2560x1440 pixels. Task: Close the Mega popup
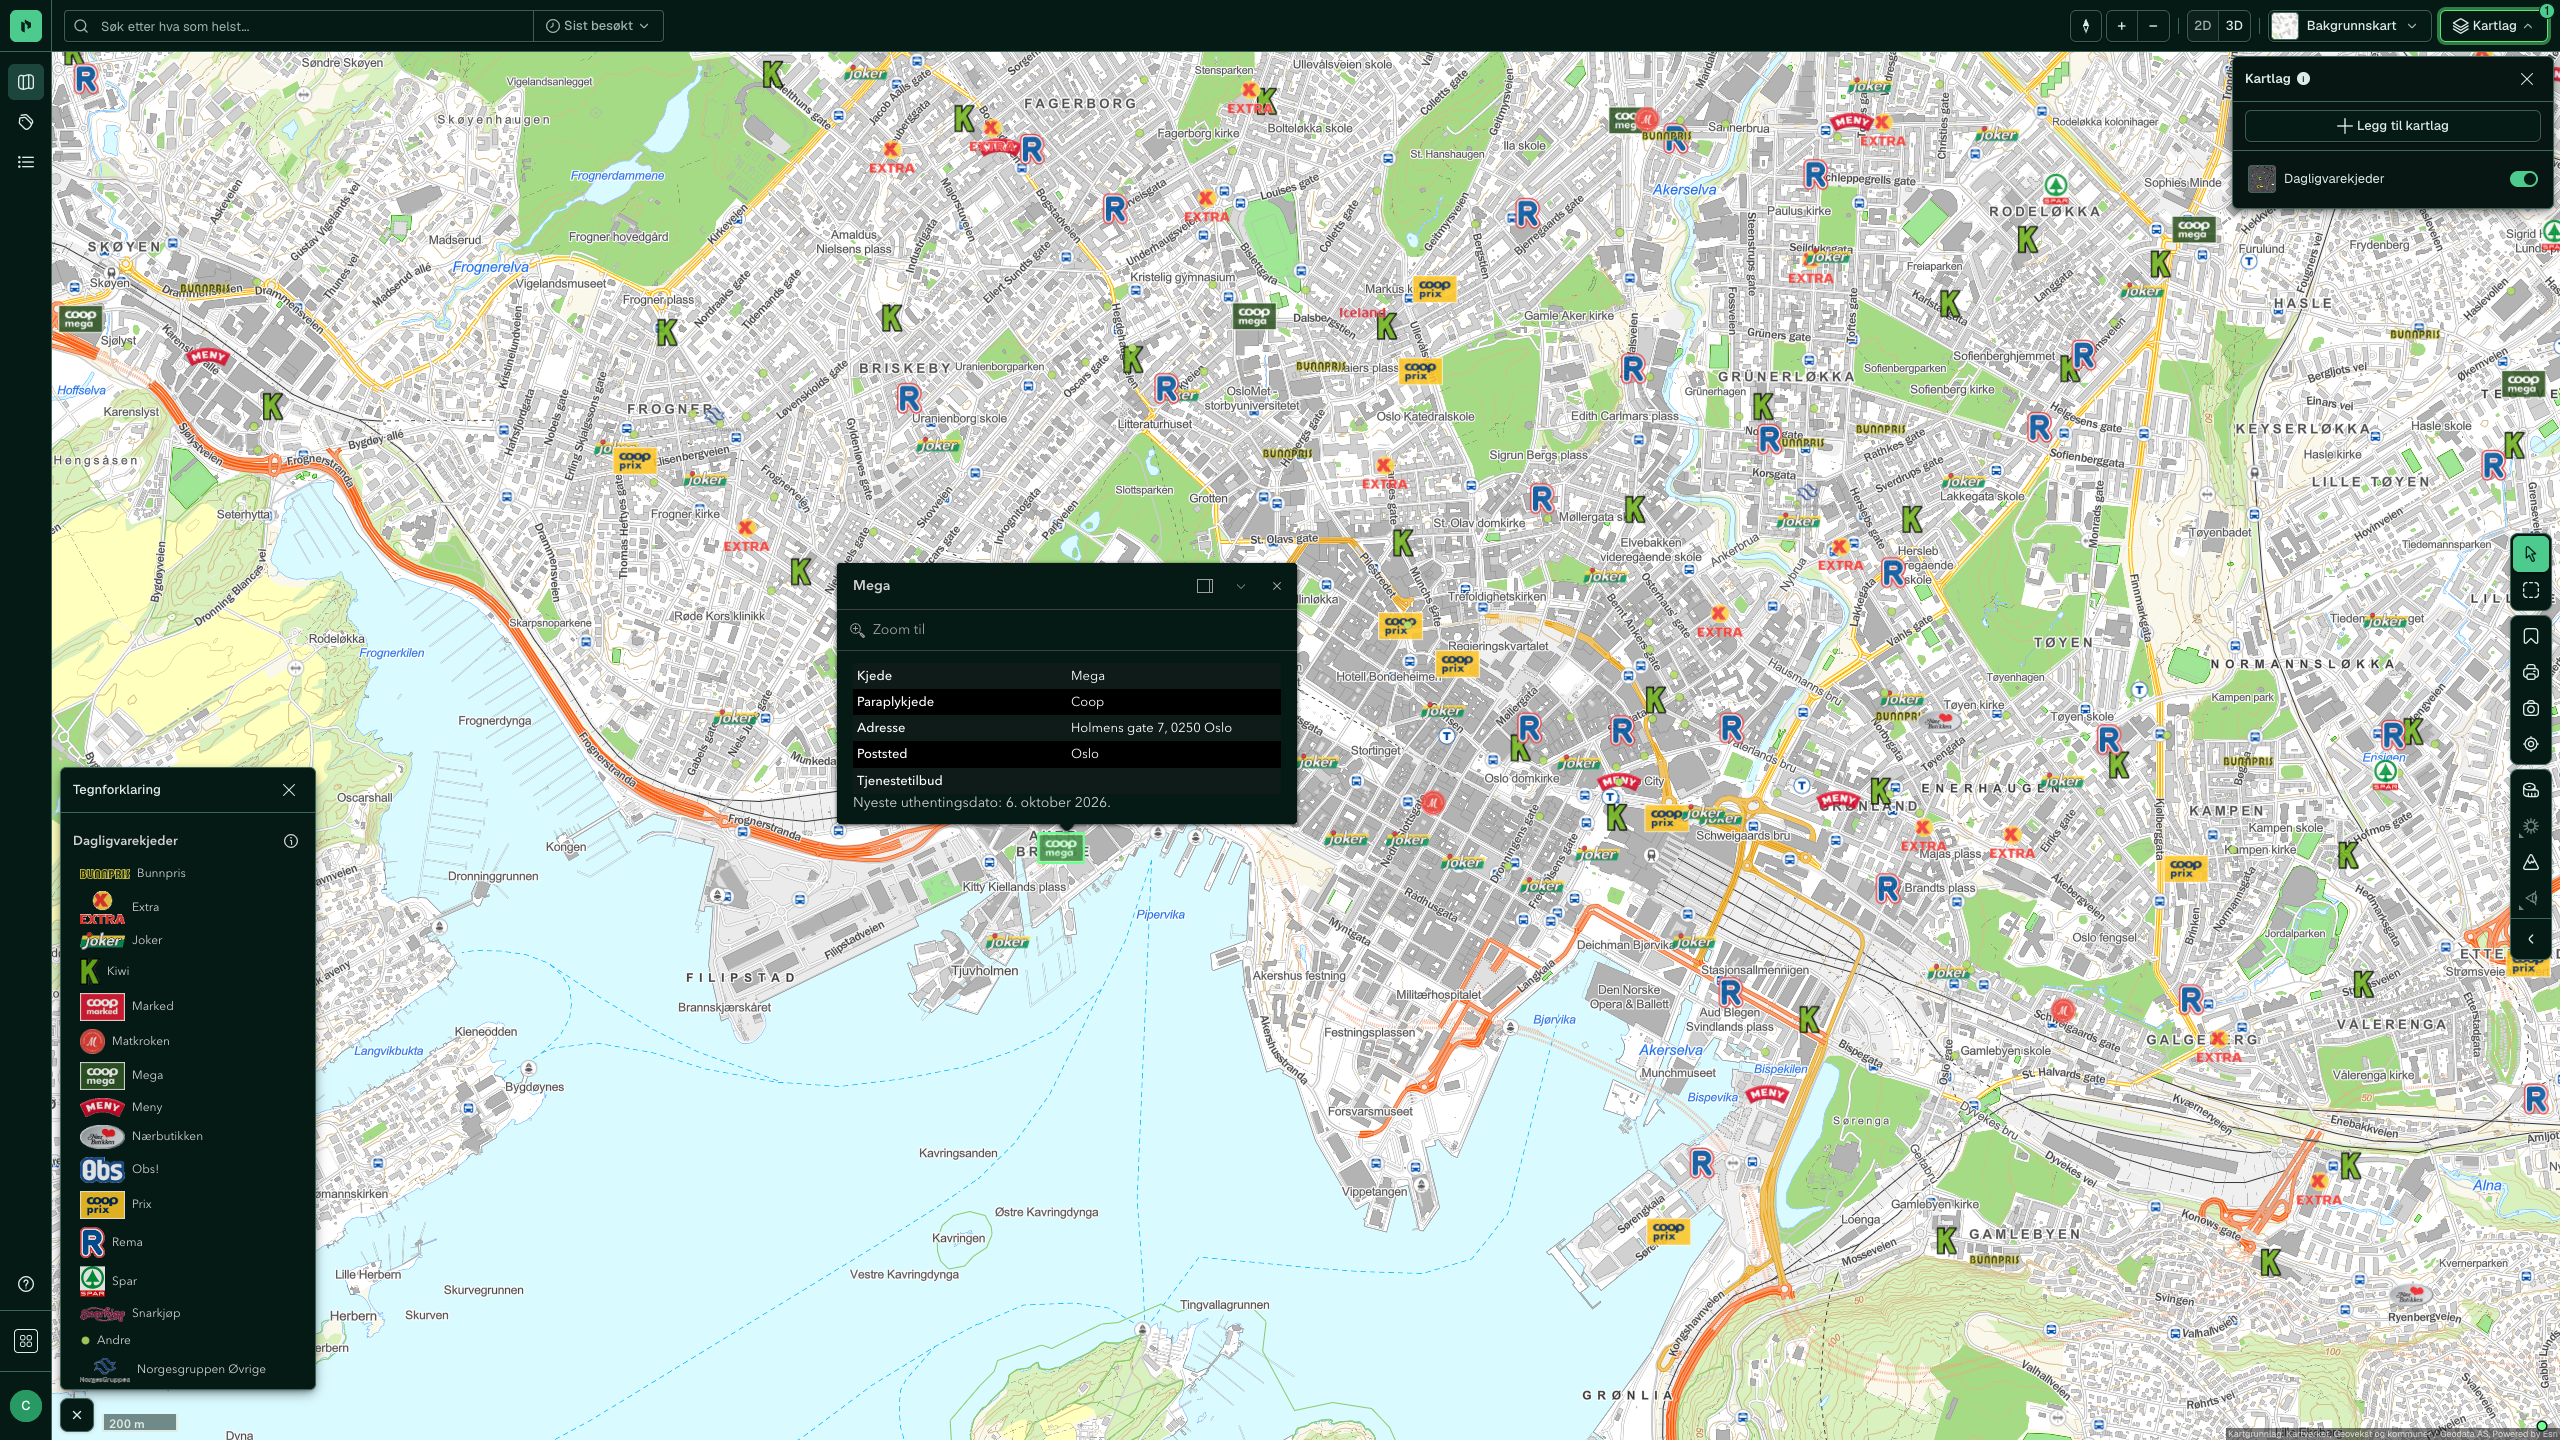pos(1277,586)
